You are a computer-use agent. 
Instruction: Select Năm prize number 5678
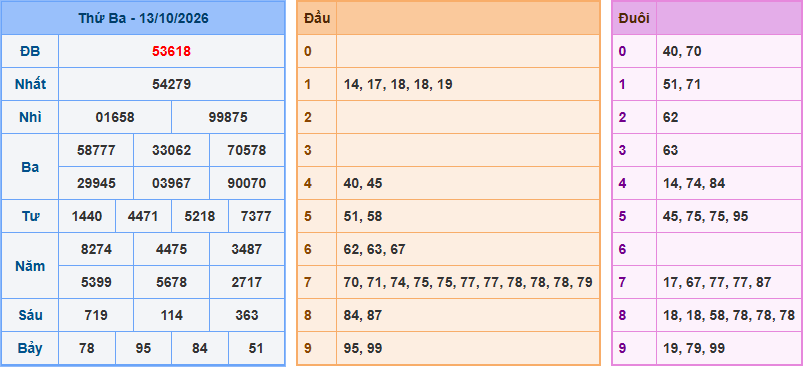click(171, 282)
